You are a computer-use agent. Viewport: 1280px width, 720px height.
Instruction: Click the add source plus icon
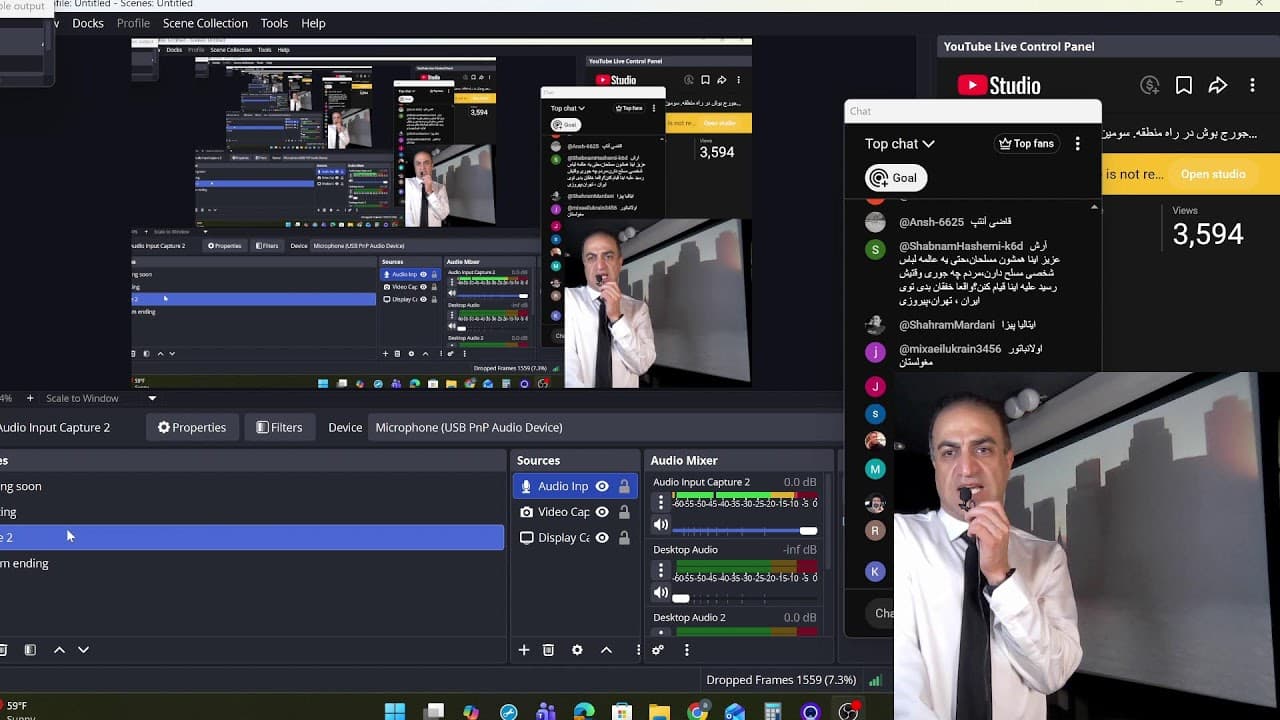point(523,650)
